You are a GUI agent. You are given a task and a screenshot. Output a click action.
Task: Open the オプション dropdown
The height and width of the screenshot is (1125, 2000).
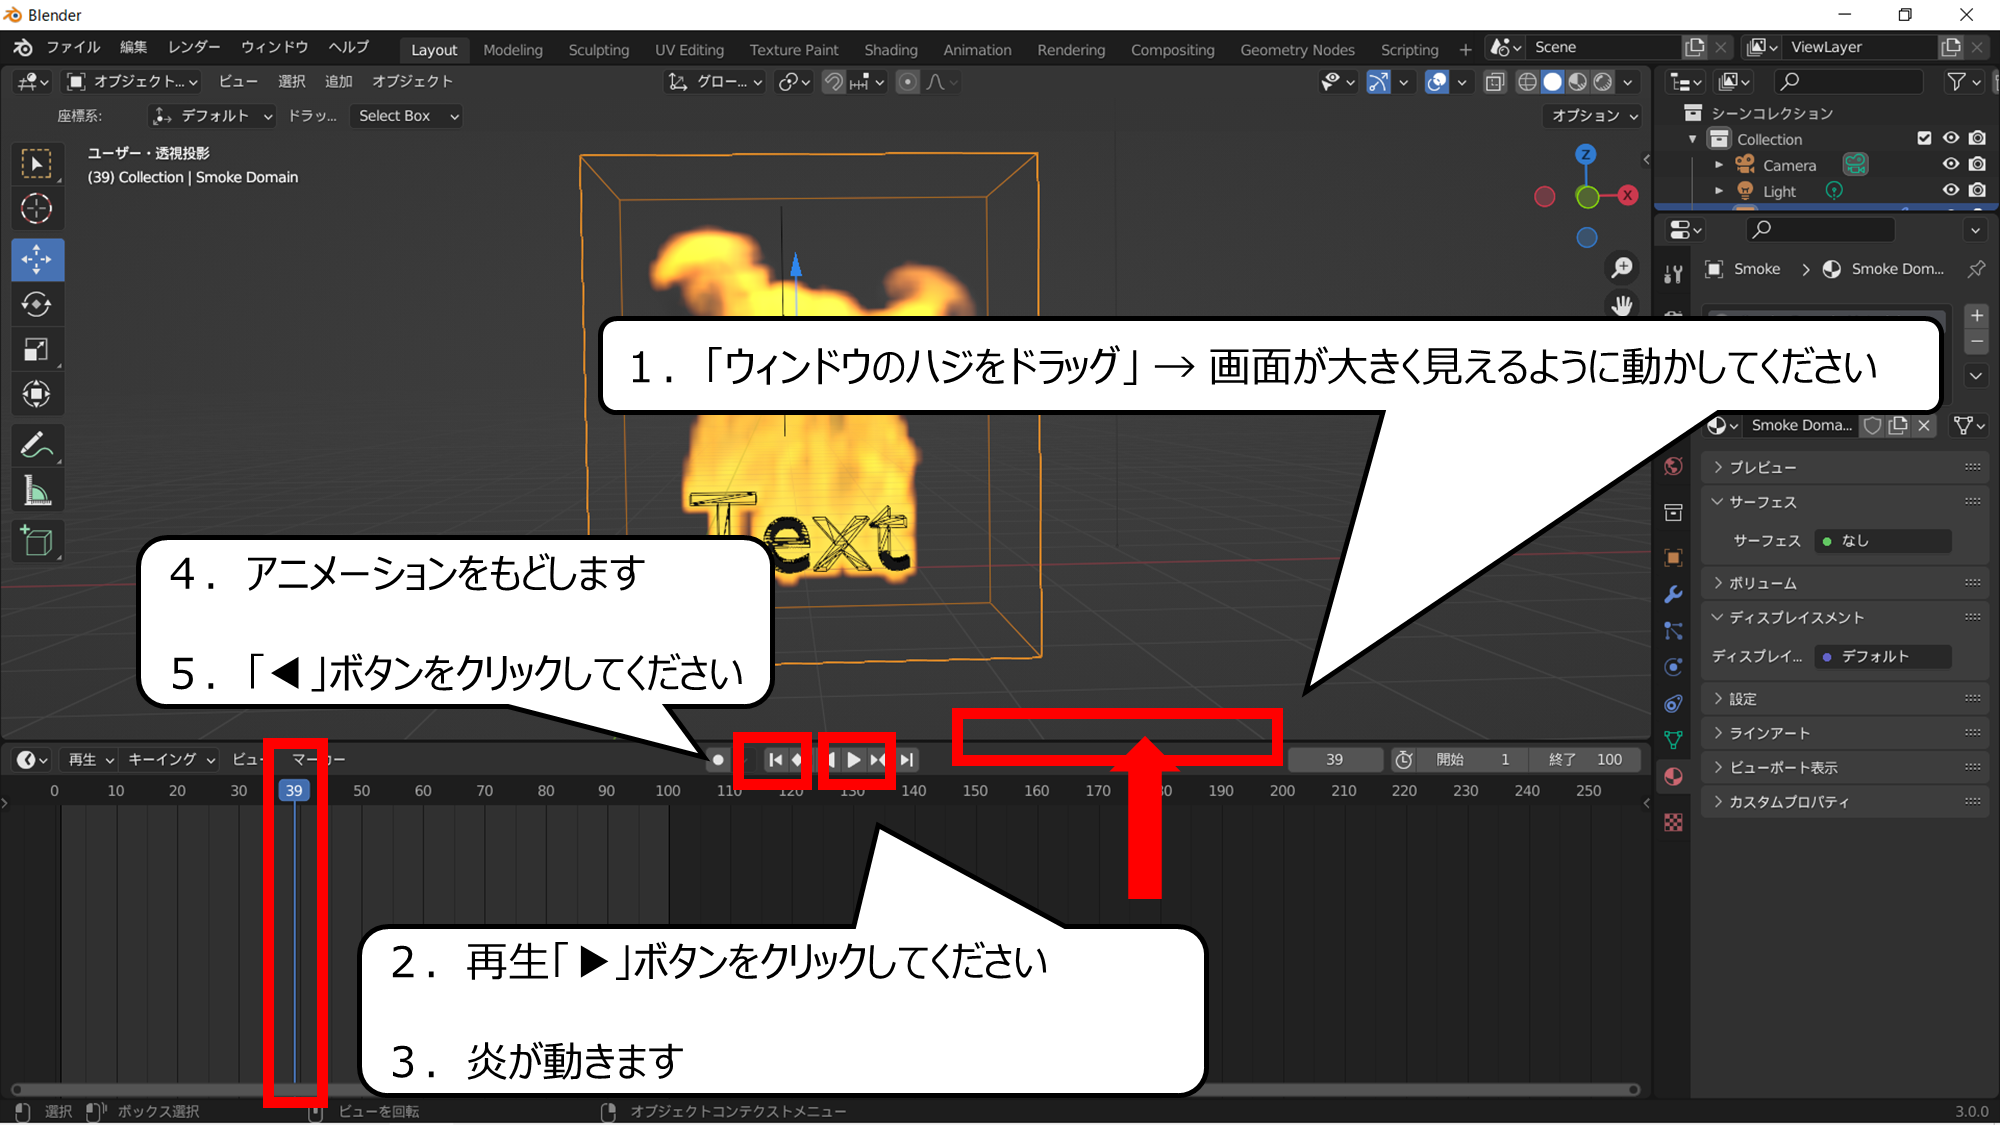point(1594,116)
